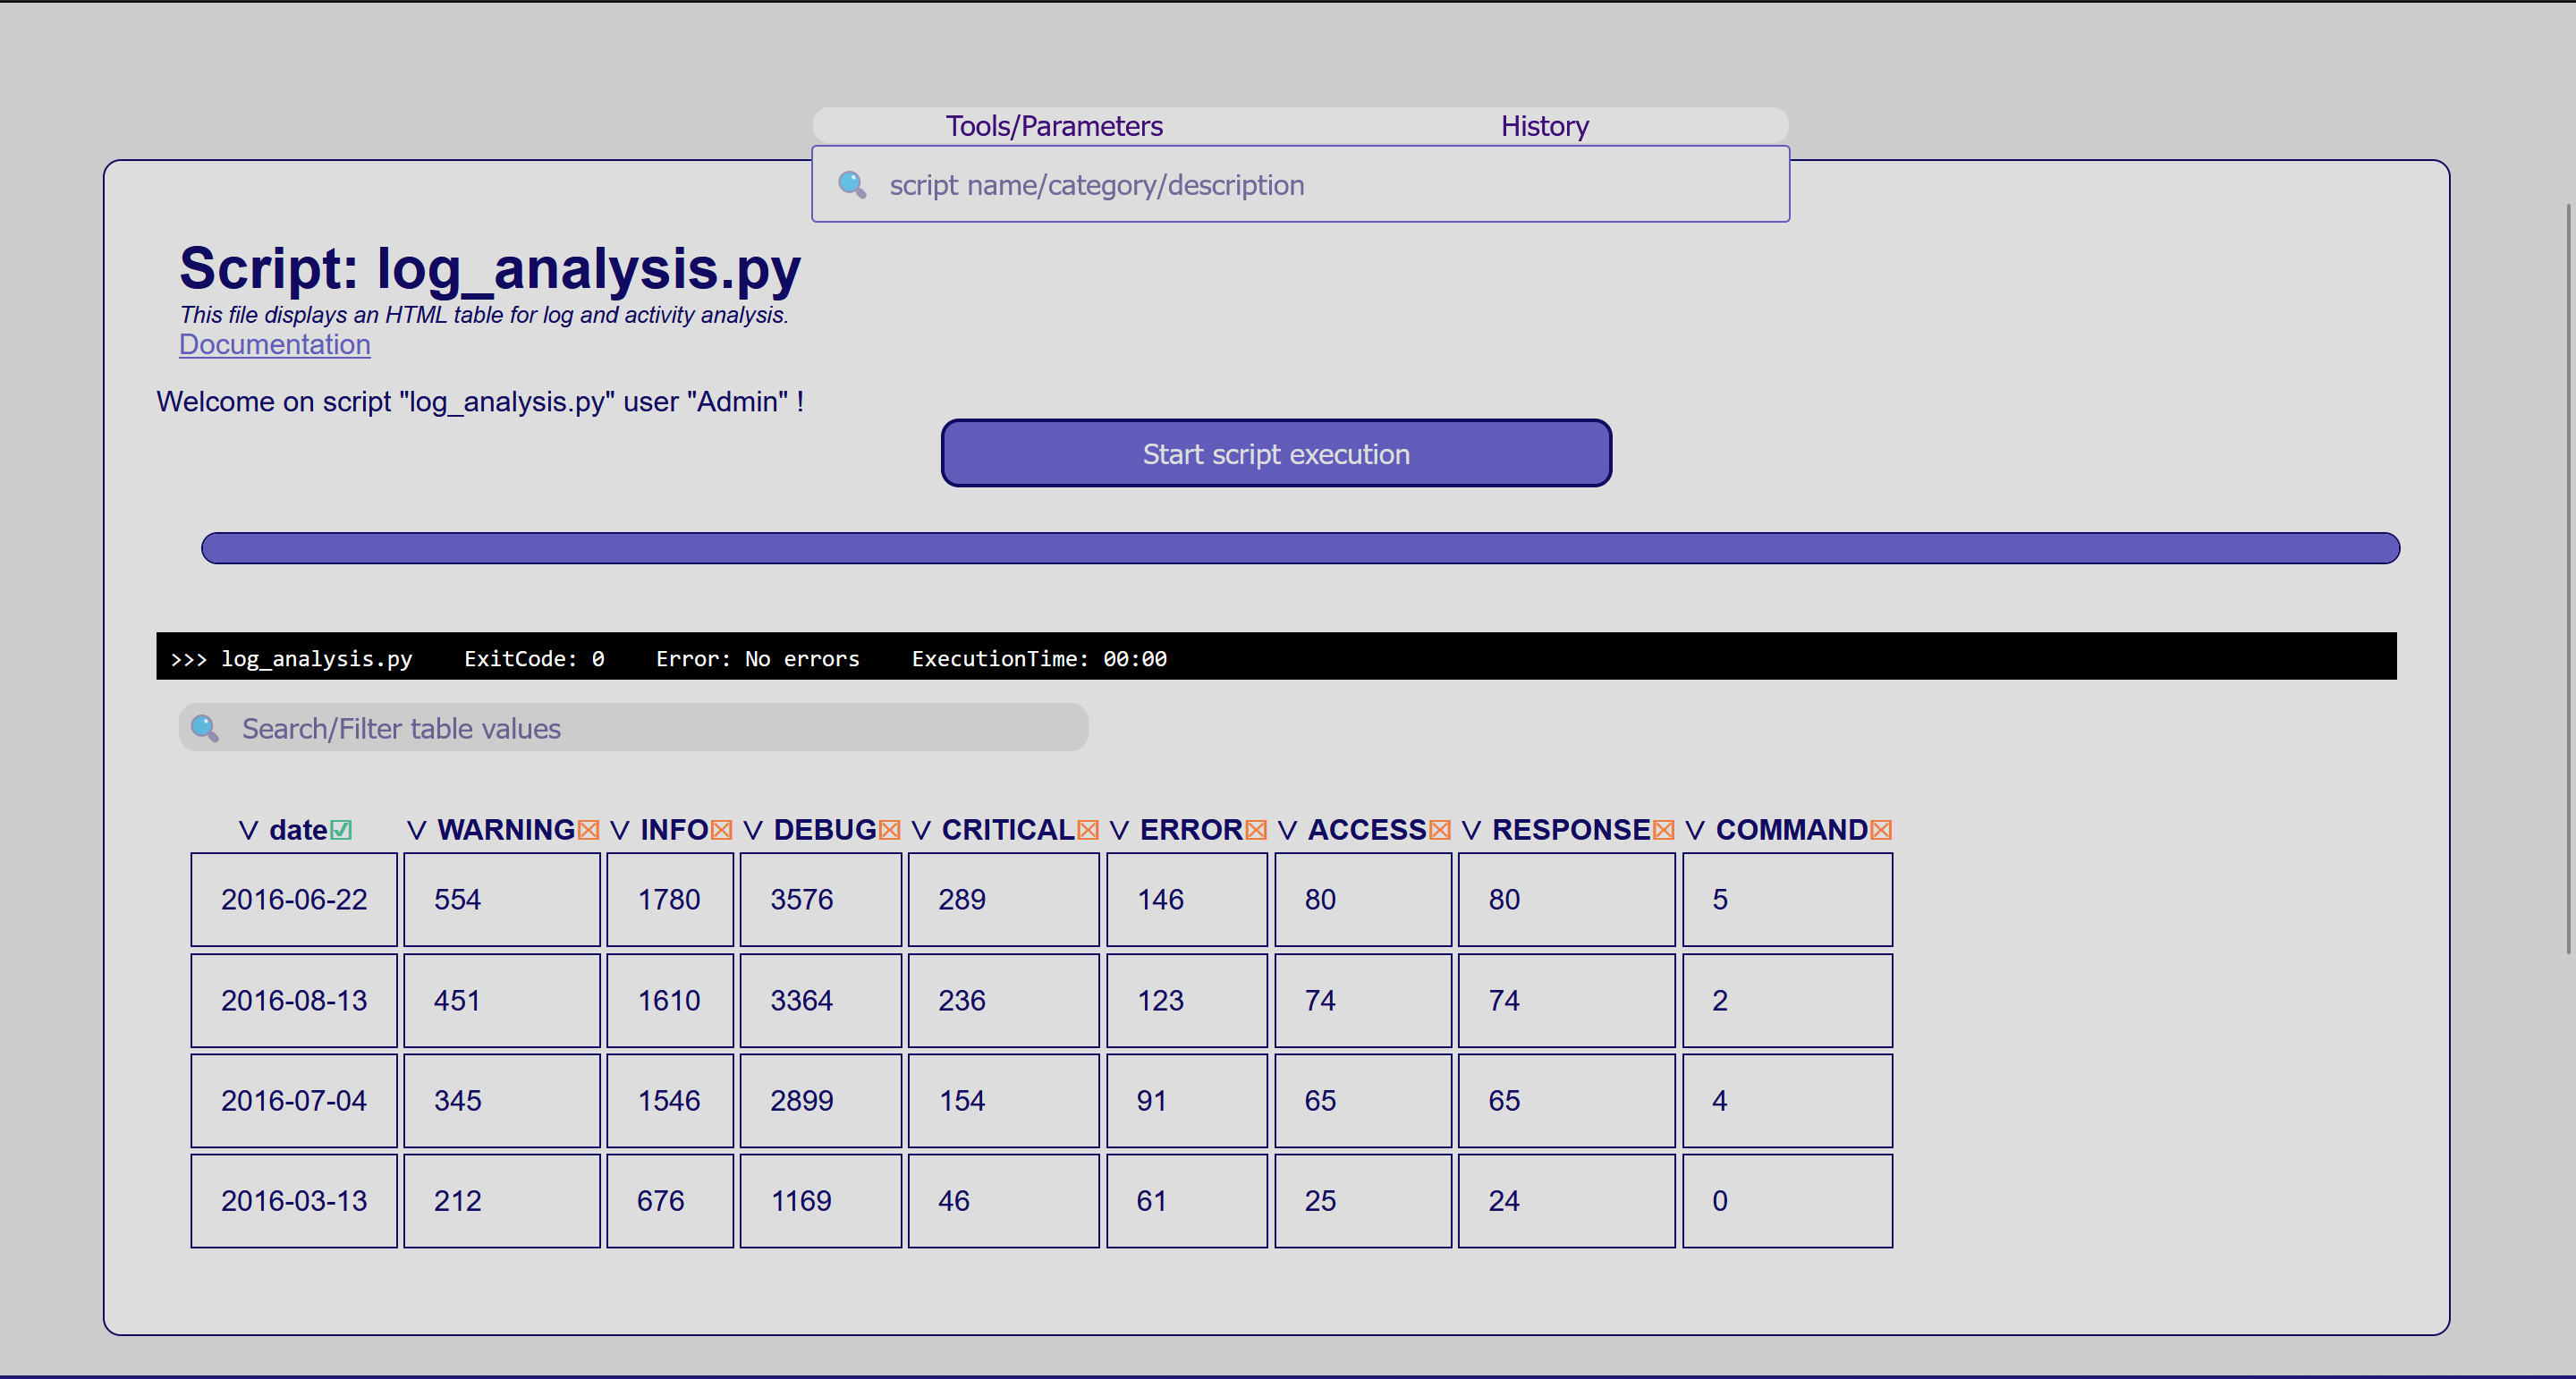Click the orange X icon beside DEBUG

[889, 830]
